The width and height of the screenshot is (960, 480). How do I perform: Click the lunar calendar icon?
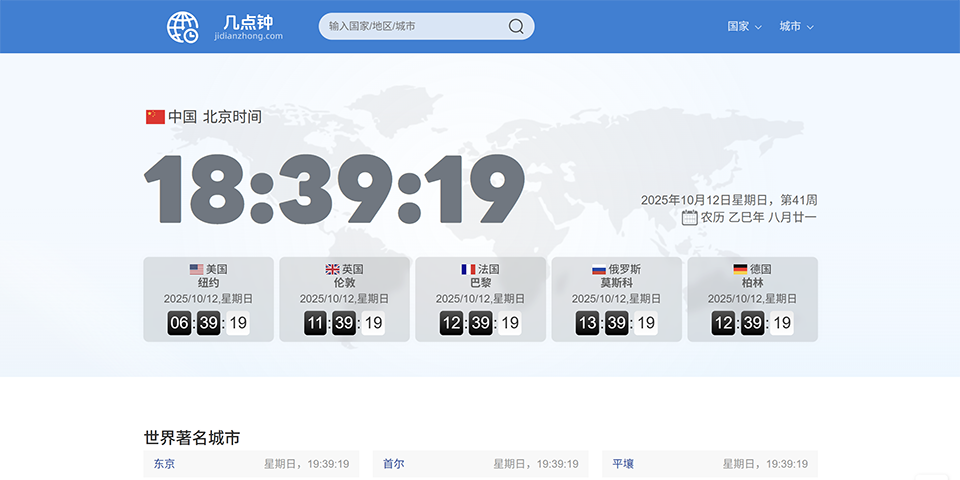(x=689, y=217)
